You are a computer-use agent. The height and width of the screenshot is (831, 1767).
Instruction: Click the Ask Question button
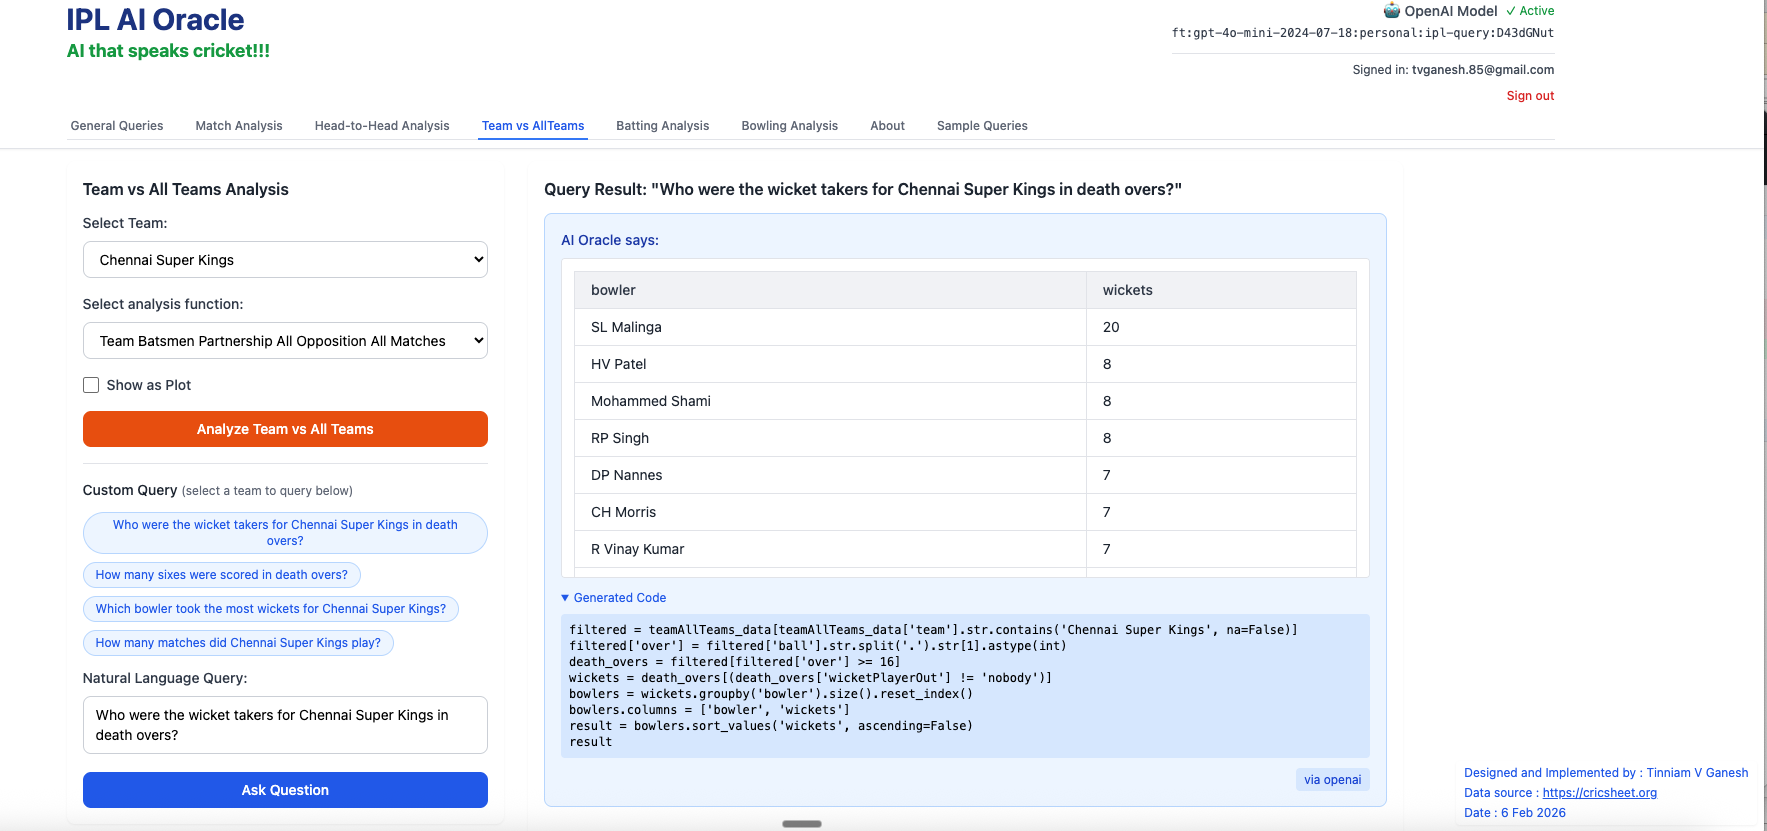point(285,790)
